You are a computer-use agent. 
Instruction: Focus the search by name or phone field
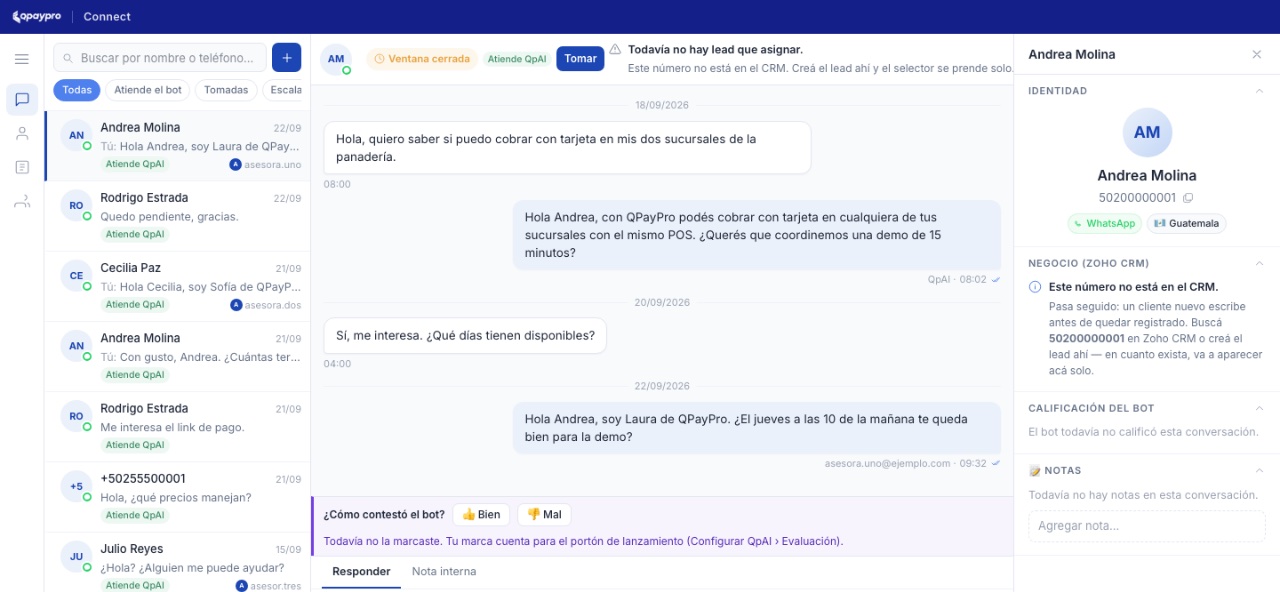[160, 59]
